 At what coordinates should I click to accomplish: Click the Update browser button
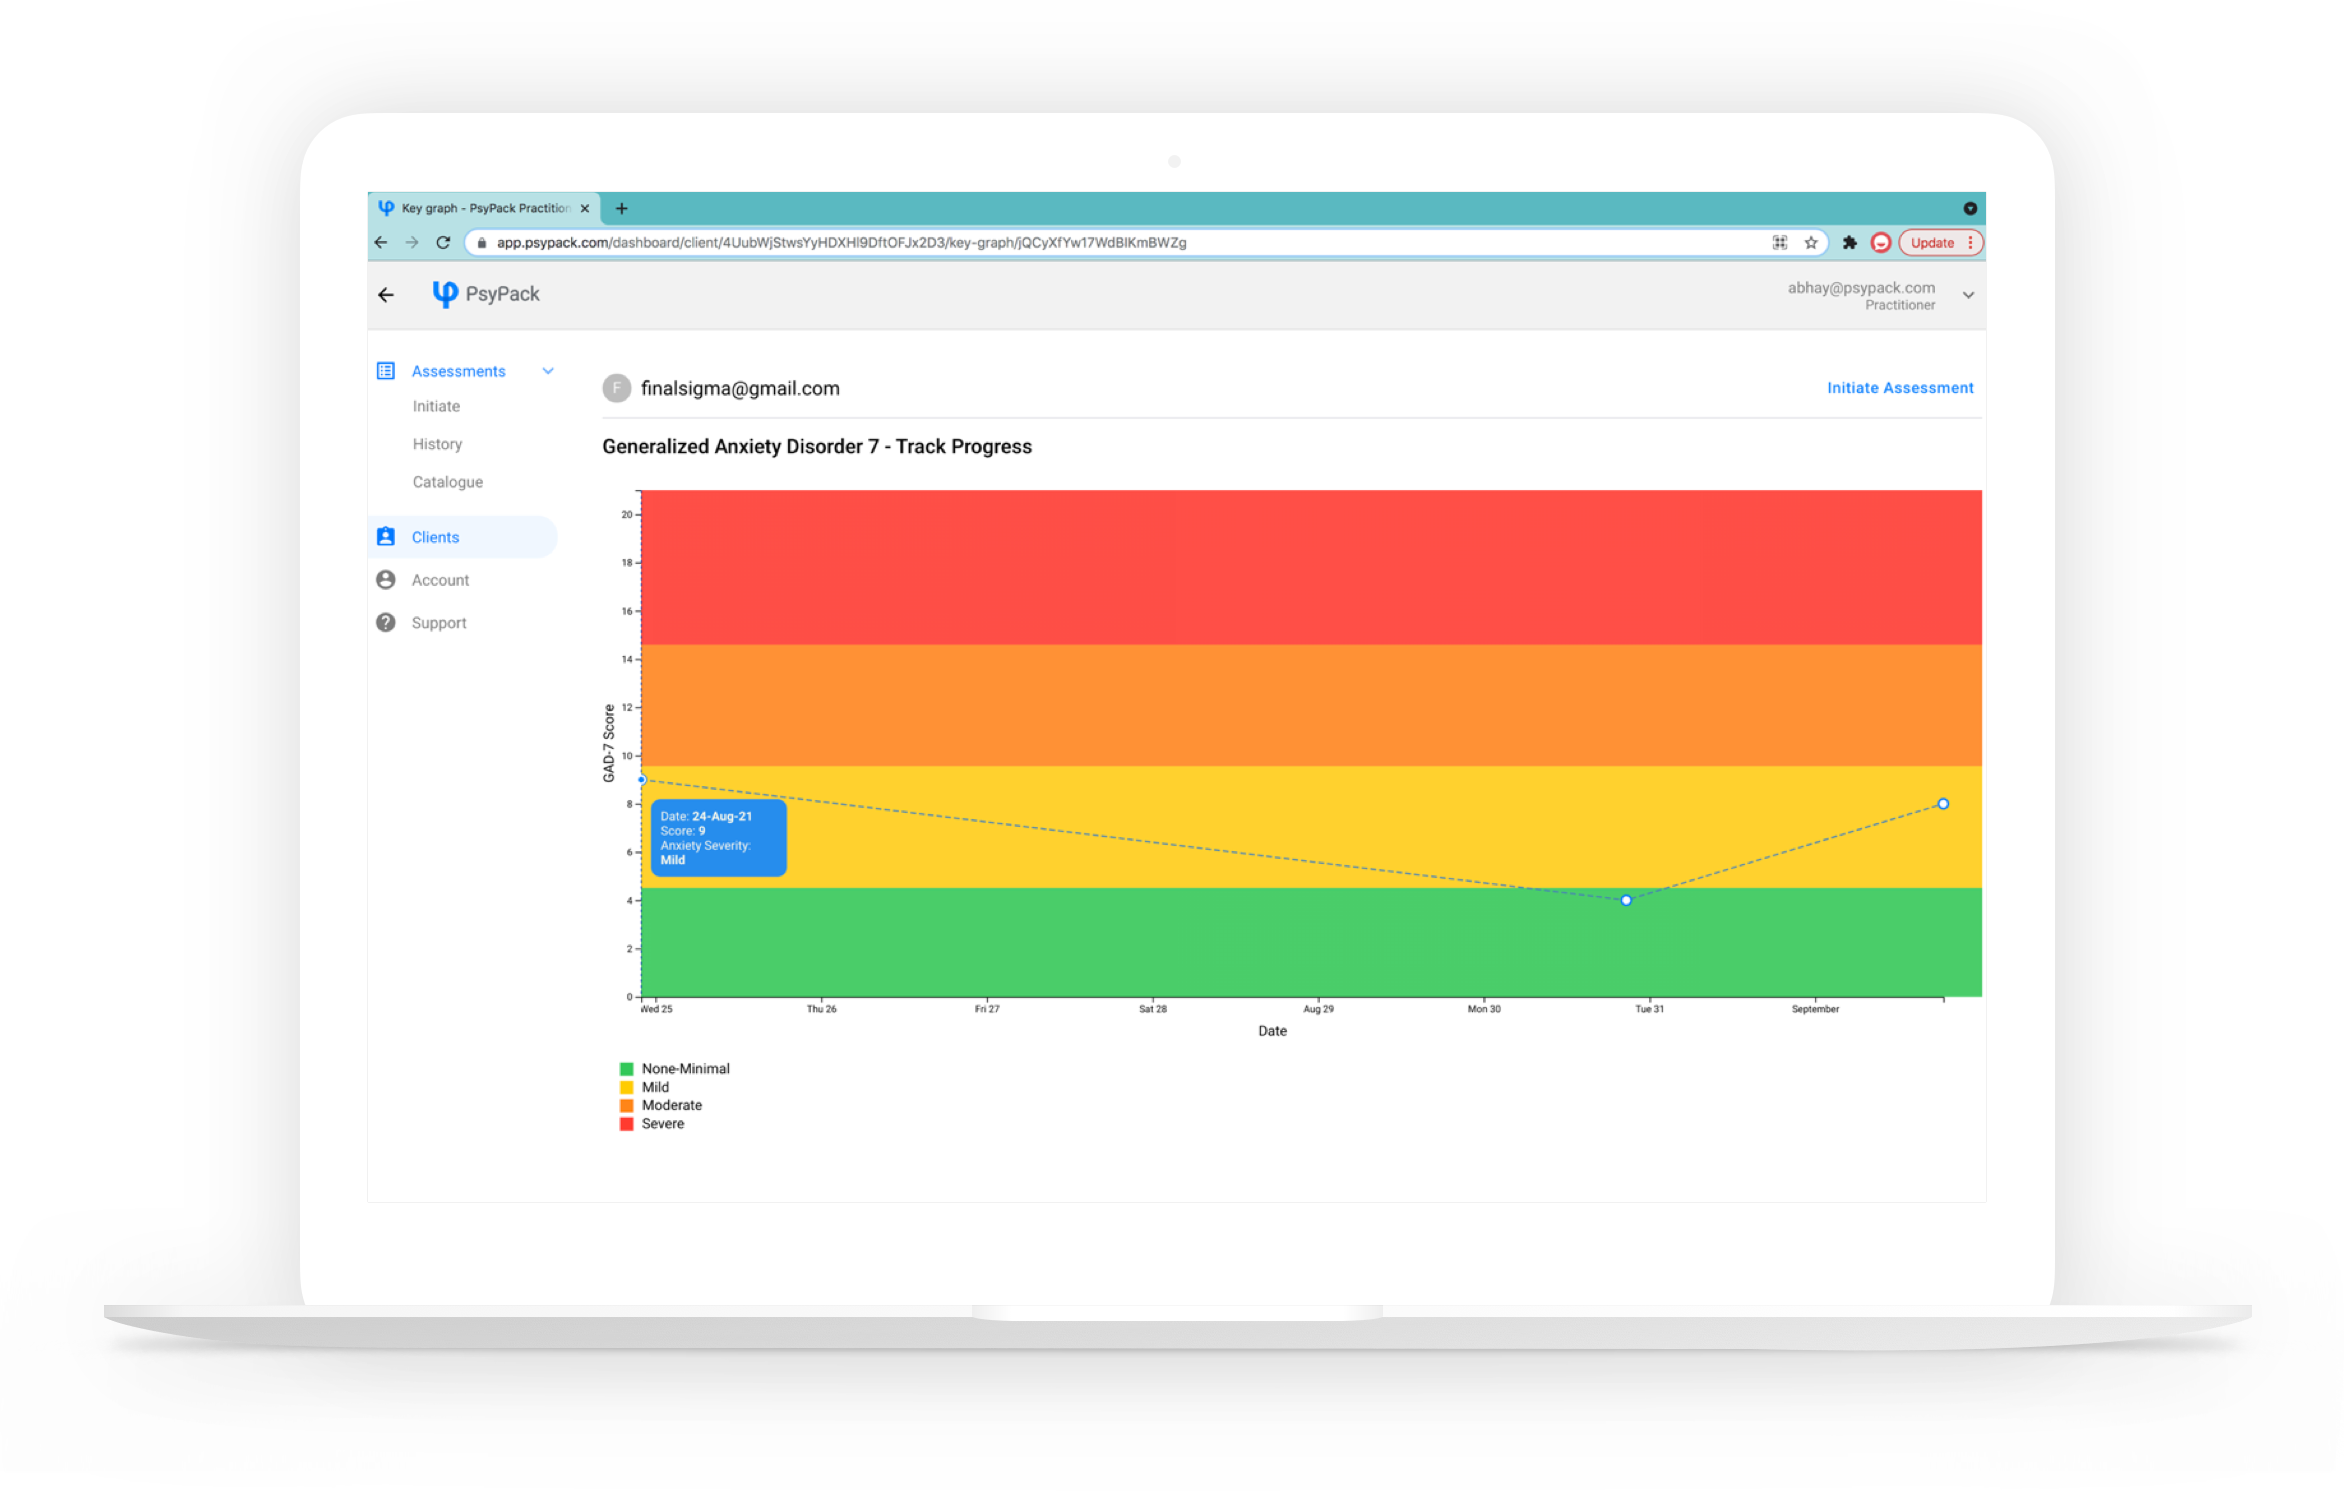point(1930,242)
